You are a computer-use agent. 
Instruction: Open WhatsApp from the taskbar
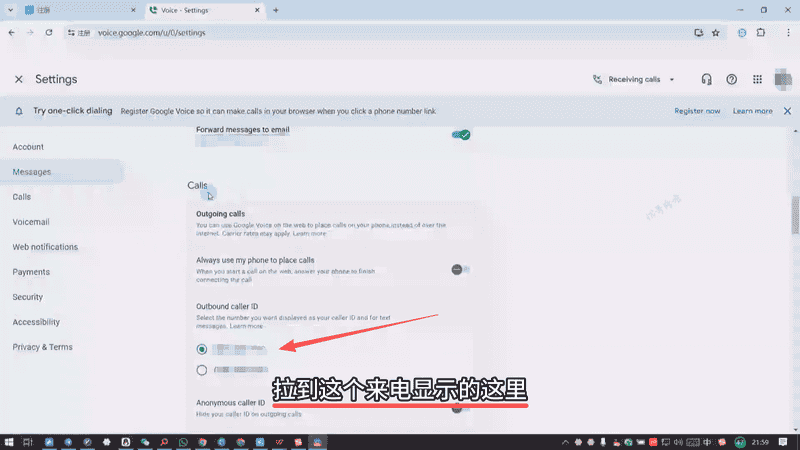[183, 442]
